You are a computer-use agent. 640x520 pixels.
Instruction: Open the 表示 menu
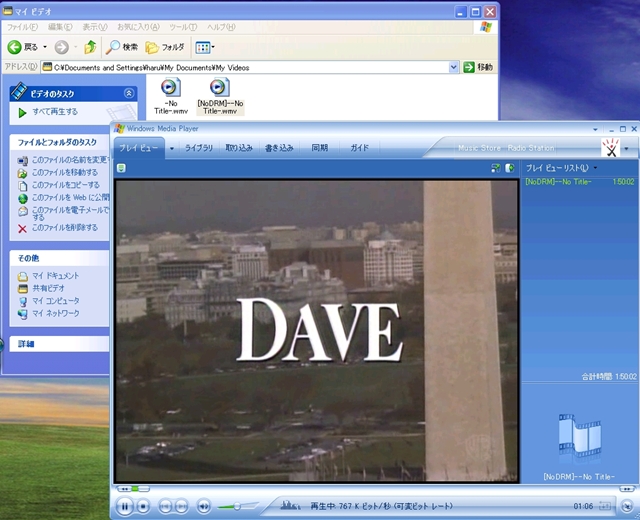point(95,27)
